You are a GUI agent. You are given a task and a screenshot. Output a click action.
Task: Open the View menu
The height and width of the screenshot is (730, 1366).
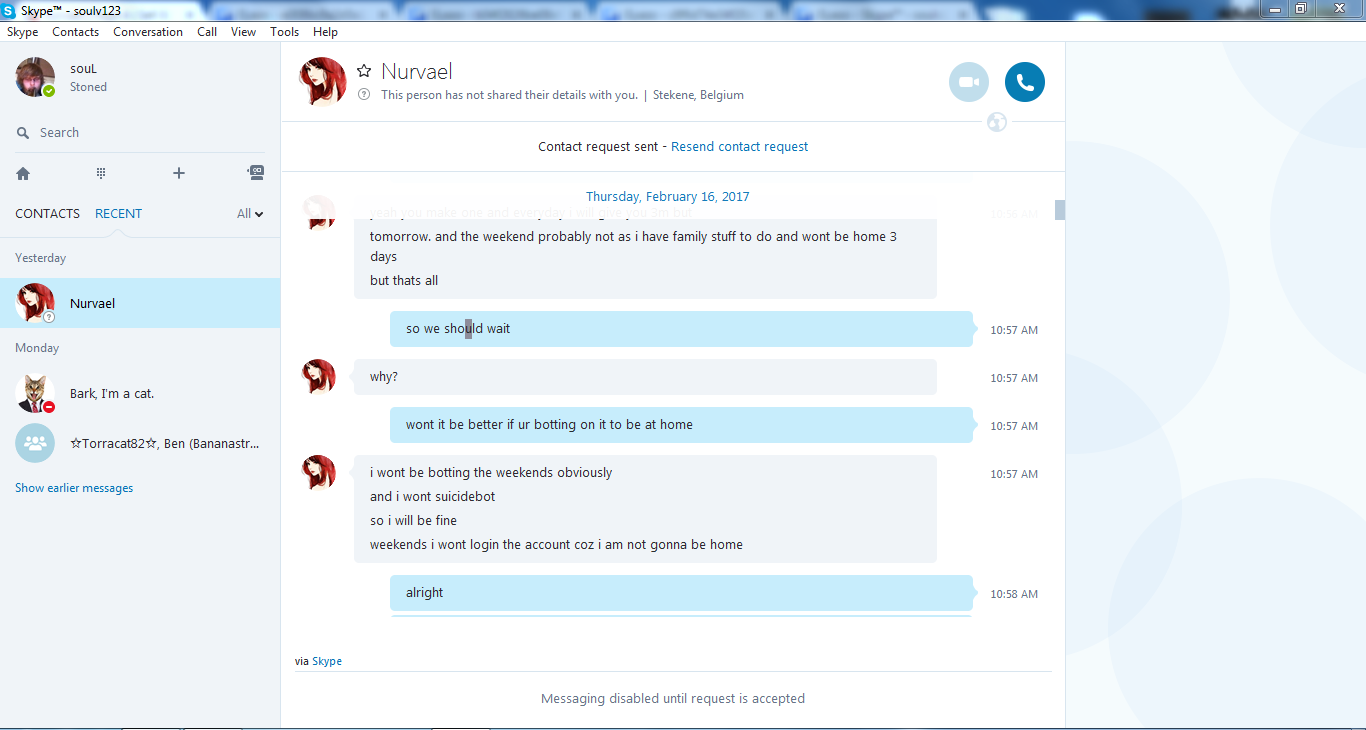click(244, 32)
